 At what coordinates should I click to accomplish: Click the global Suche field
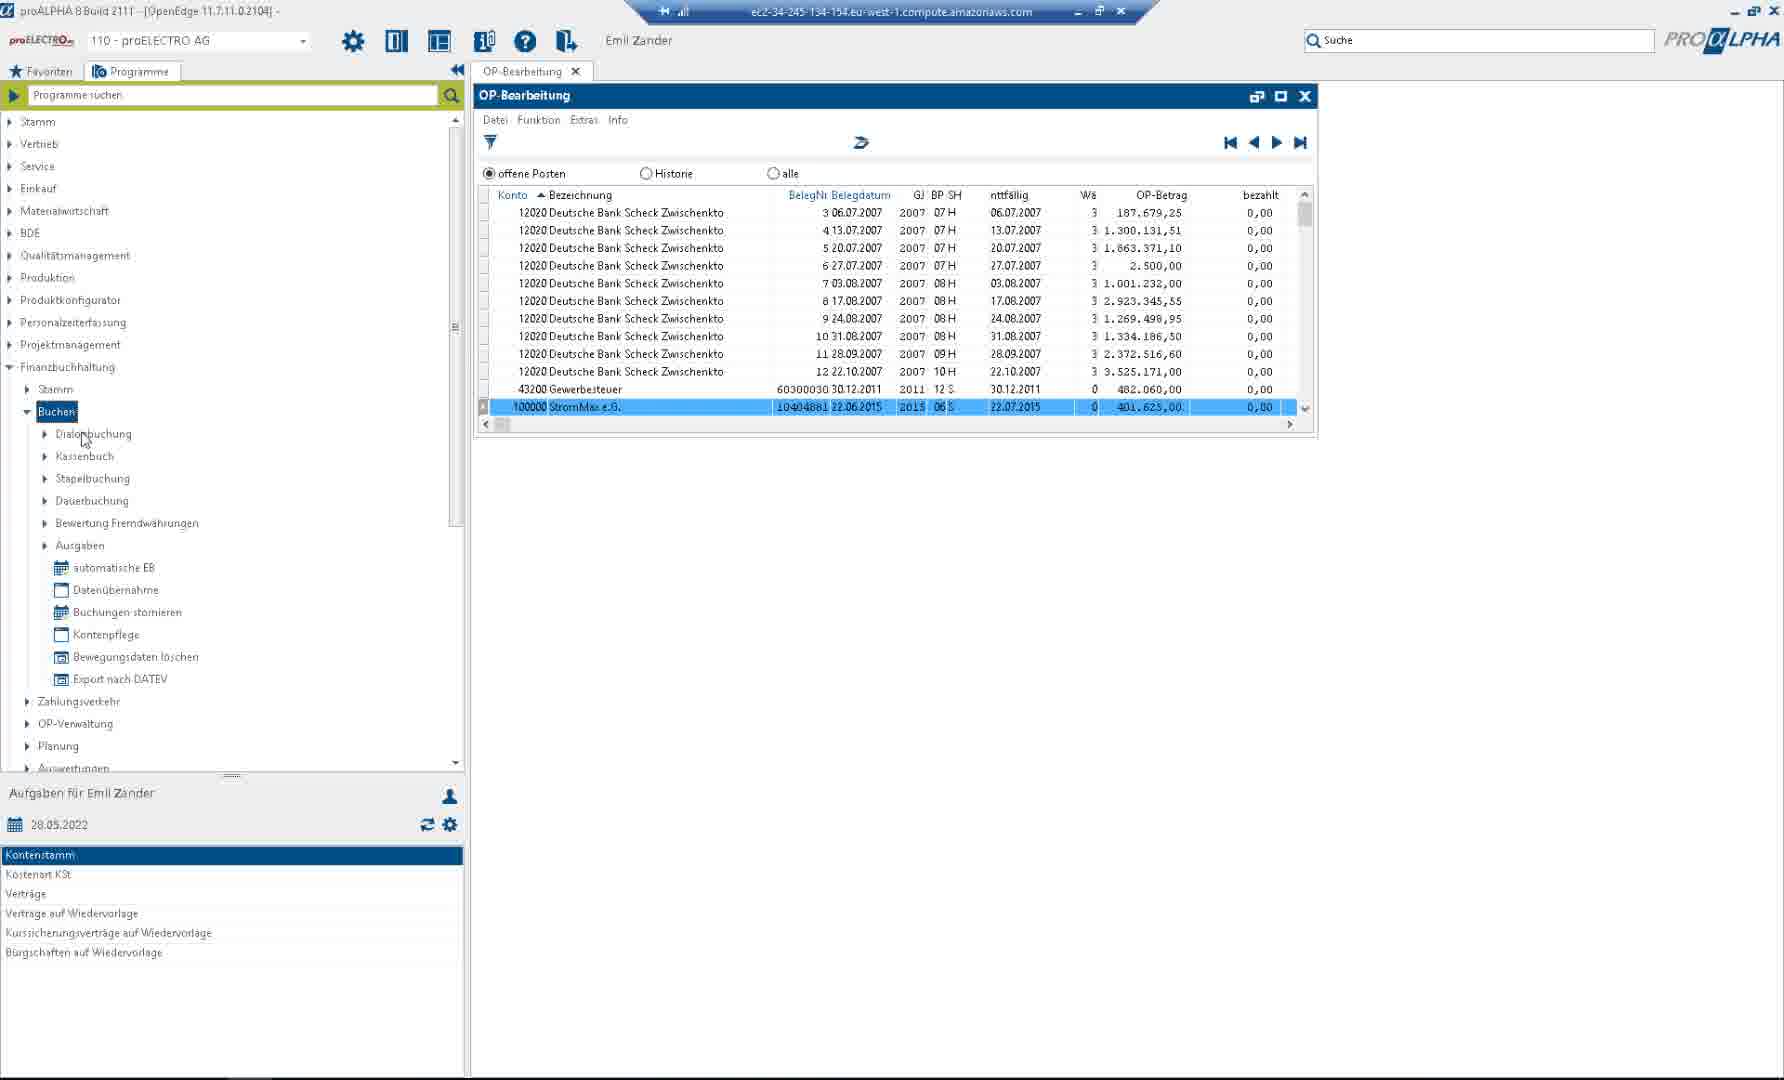click(x=1480, y=40)
